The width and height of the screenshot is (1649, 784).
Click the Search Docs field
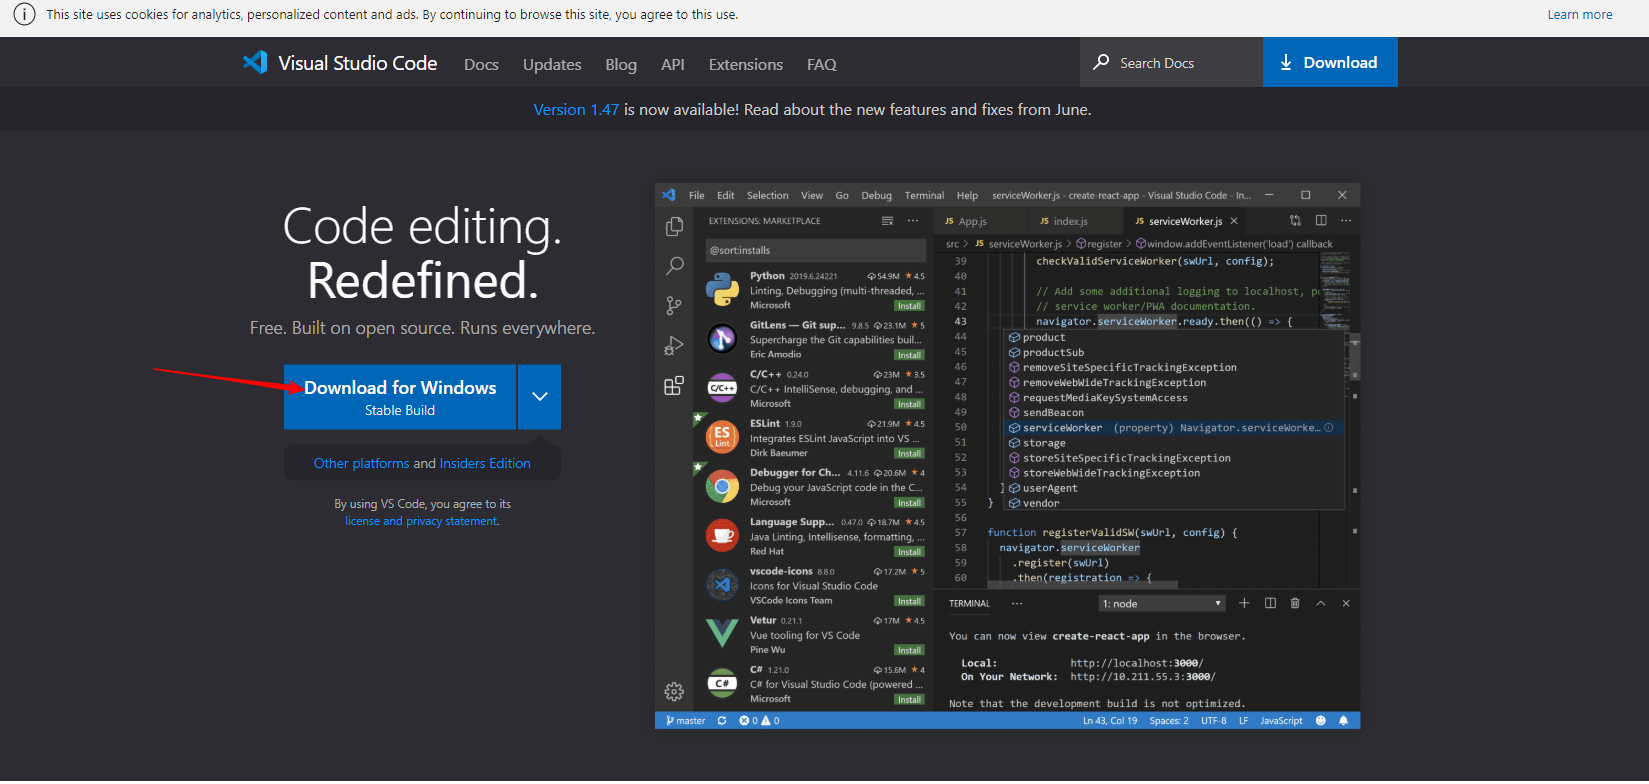tap(1171, 63)
